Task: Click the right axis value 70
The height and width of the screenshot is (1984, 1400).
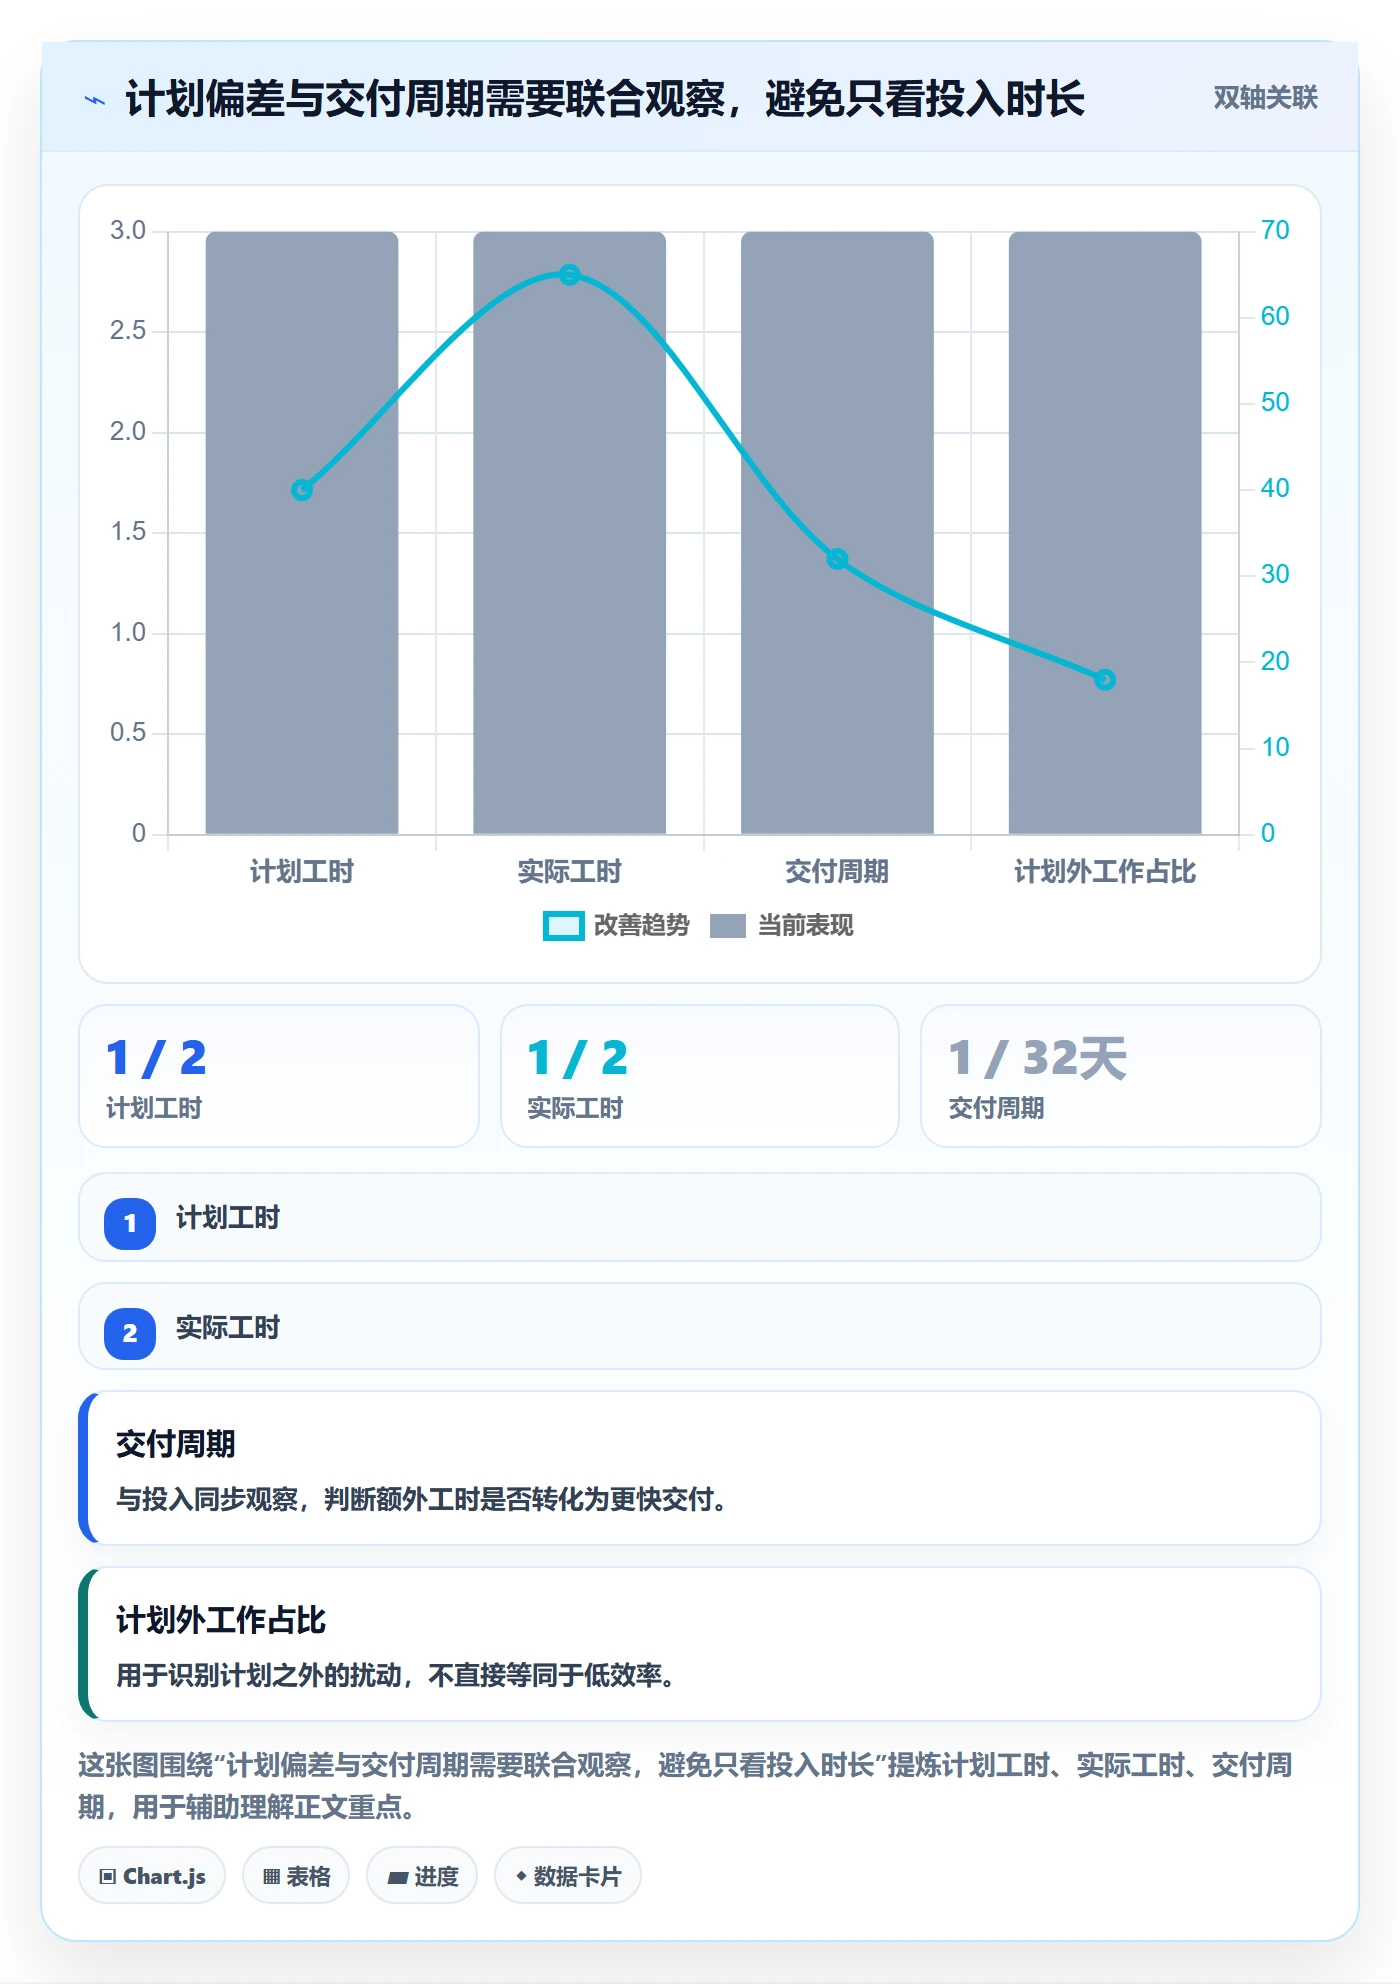Action: point(1275,230)
